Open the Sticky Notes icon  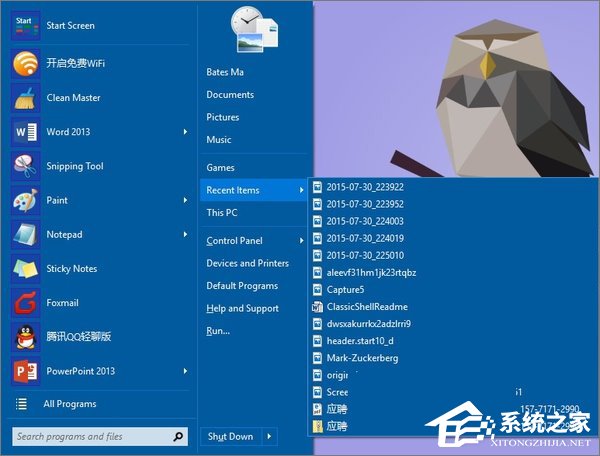tap(25, 268)
